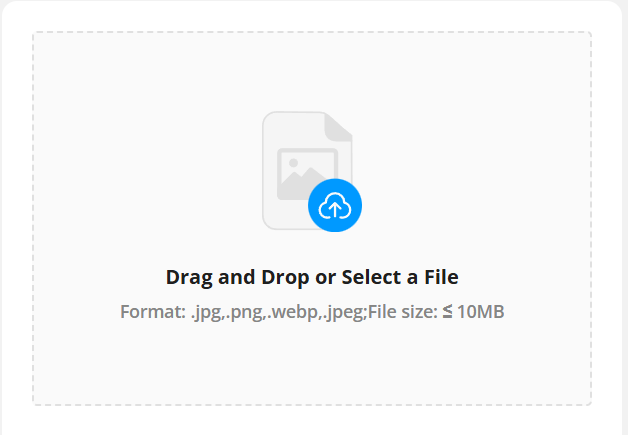Click the blue cloud upload icon
This screenshot has height=435, width=628.
point(335,207)
